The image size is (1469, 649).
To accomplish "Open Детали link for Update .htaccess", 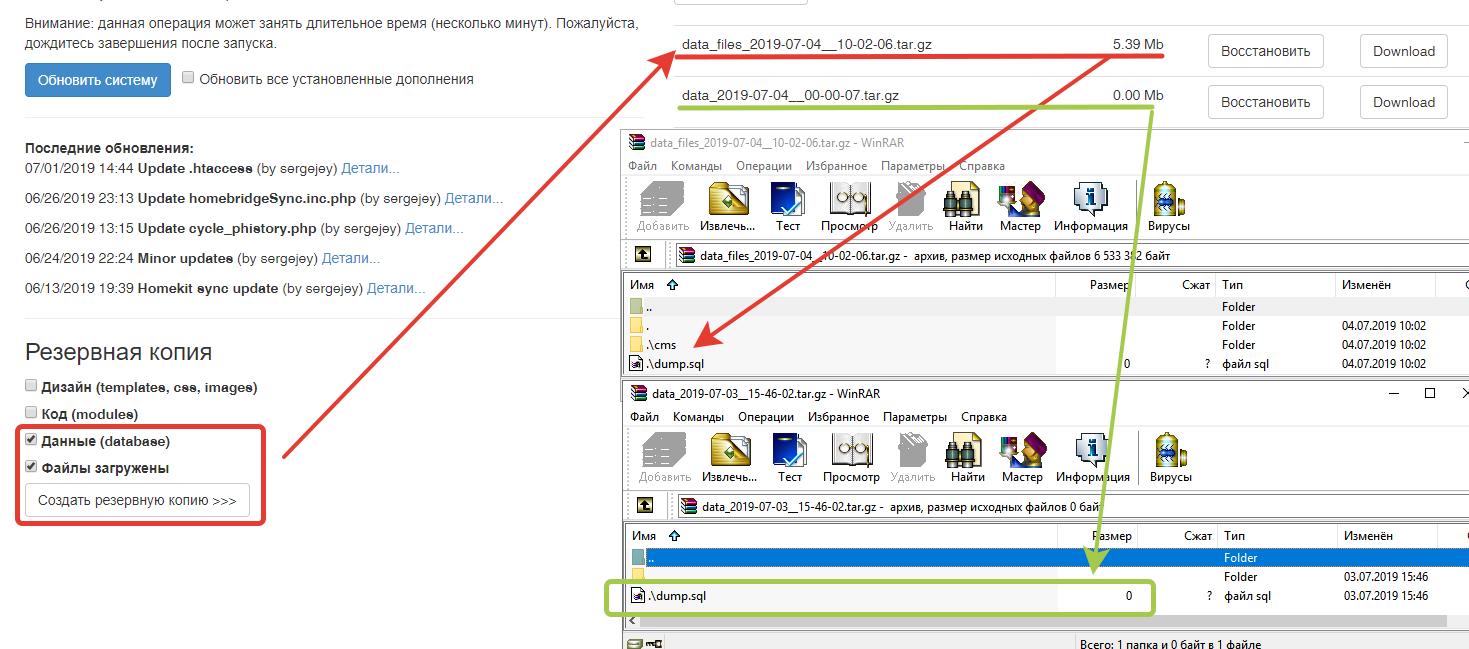I will pyautogui.click(x=371, y=168).
